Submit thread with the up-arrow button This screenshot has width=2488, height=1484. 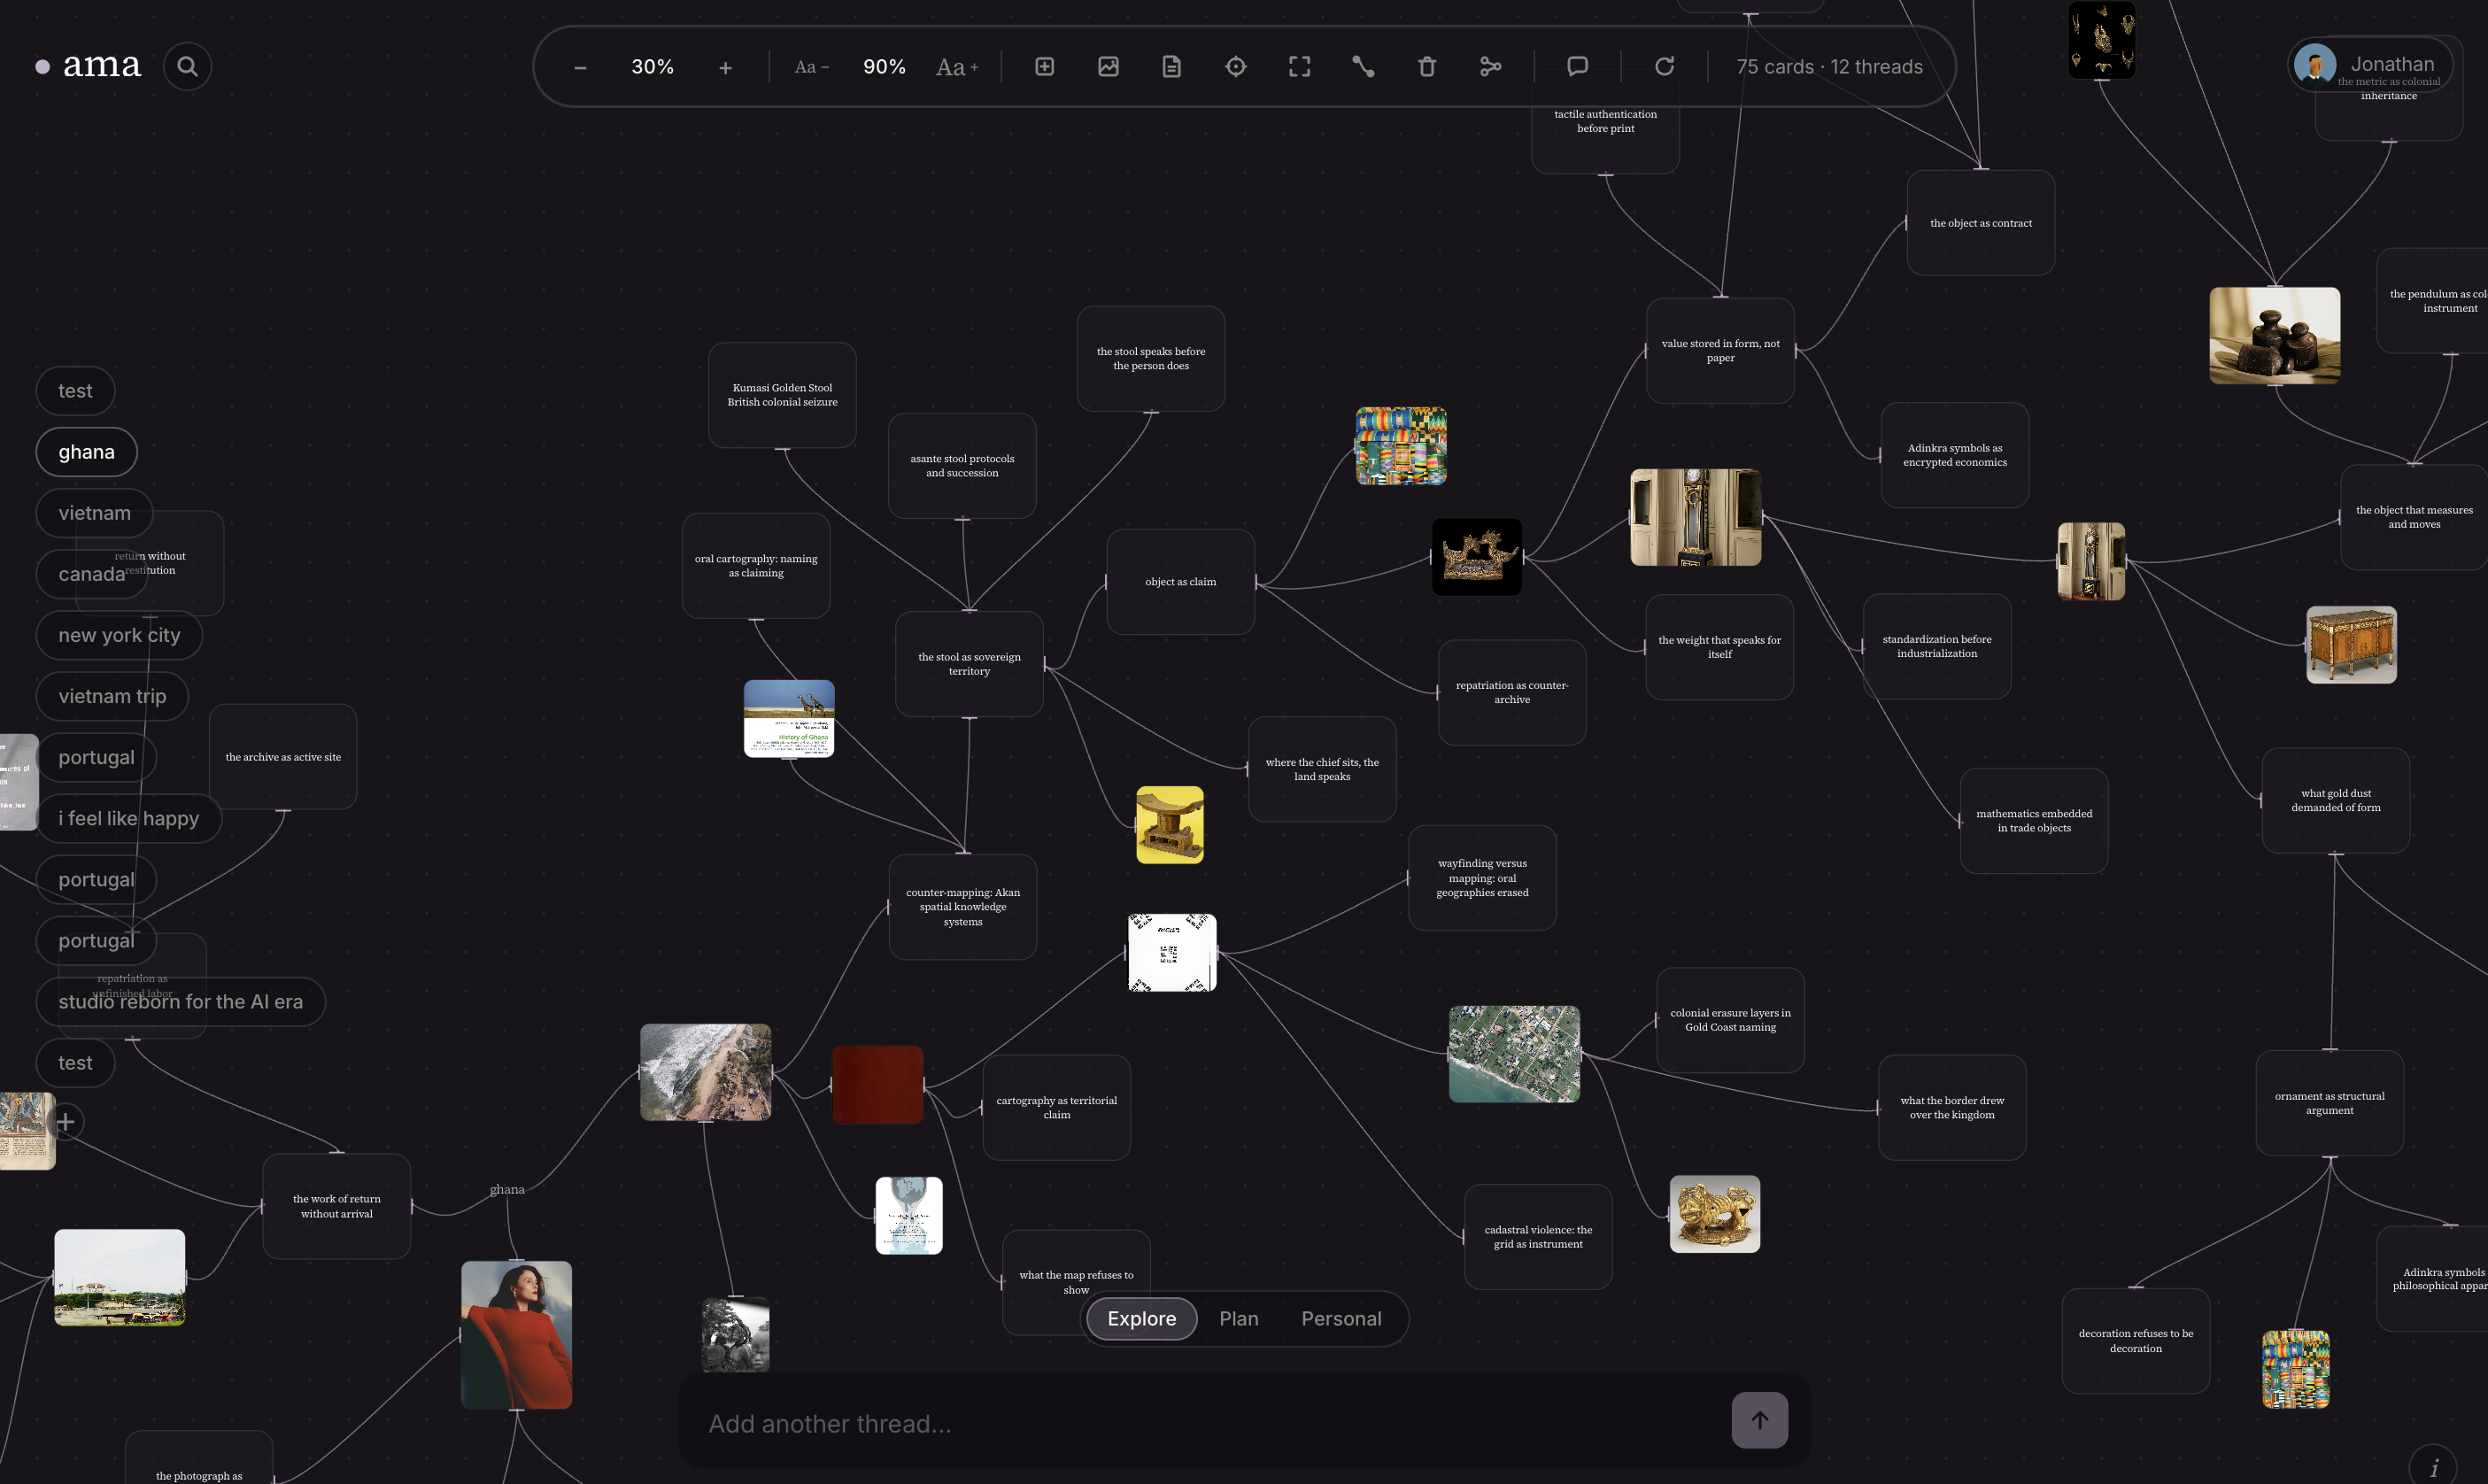pos(1760,1419)
